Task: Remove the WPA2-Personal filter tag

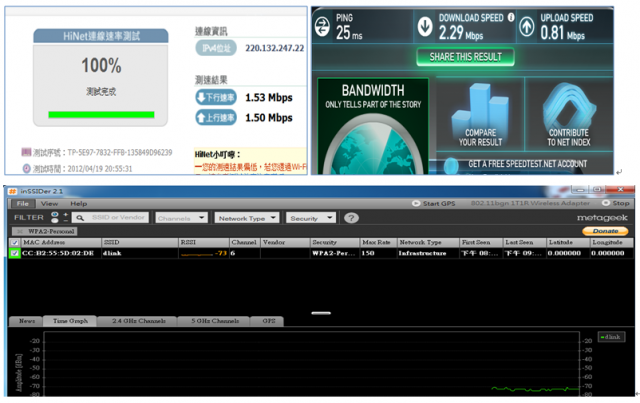Action: (x=20, y=231)
